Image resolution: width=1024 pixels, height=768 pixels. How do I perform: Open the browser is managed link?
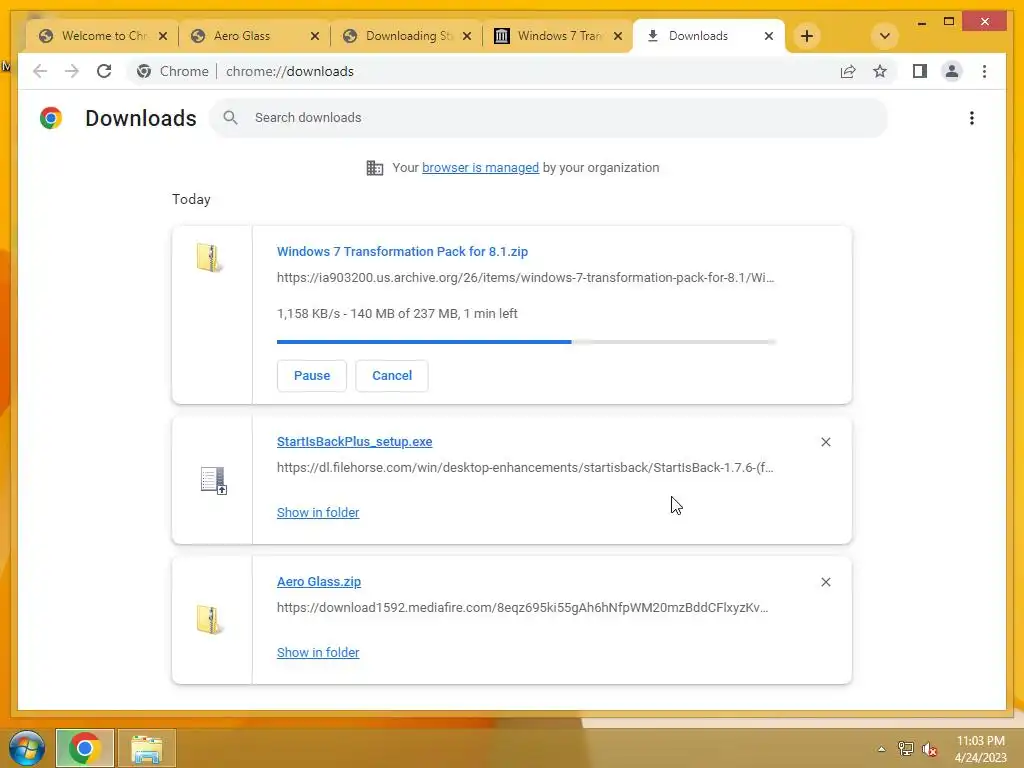480,167
